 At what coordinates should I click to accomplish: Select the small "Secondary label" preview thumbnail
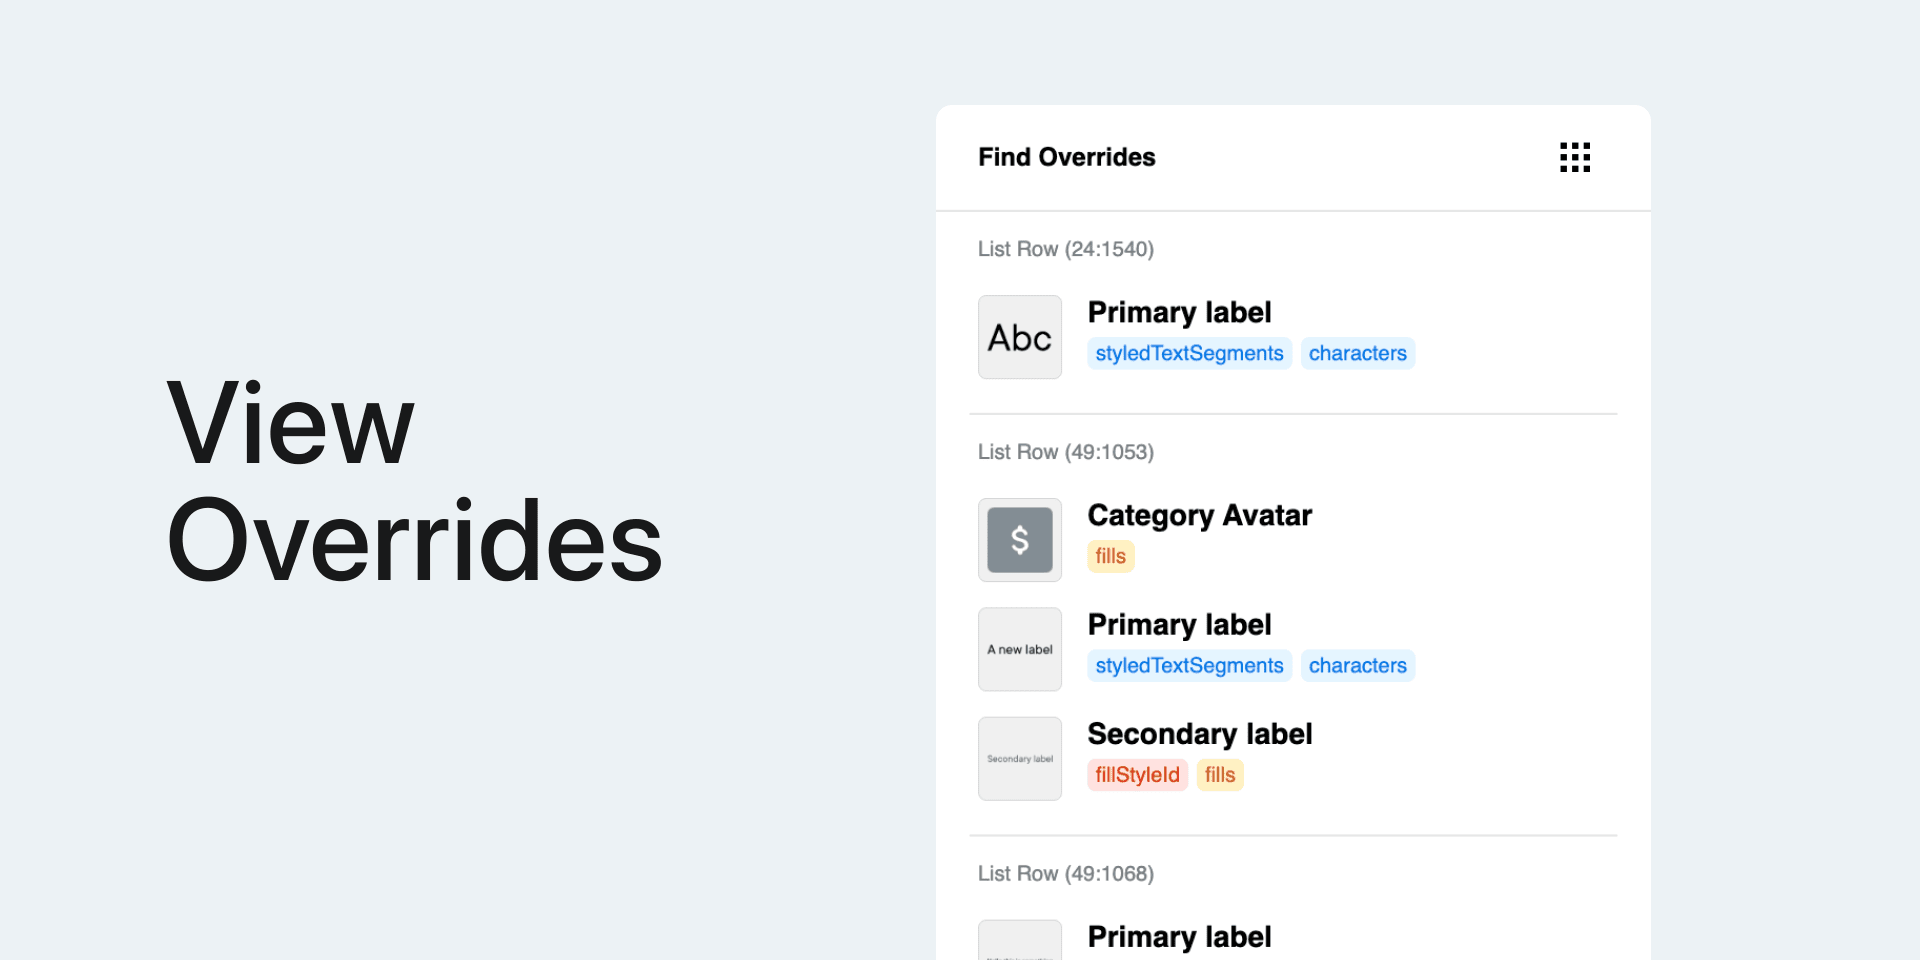pos(1020,758)
